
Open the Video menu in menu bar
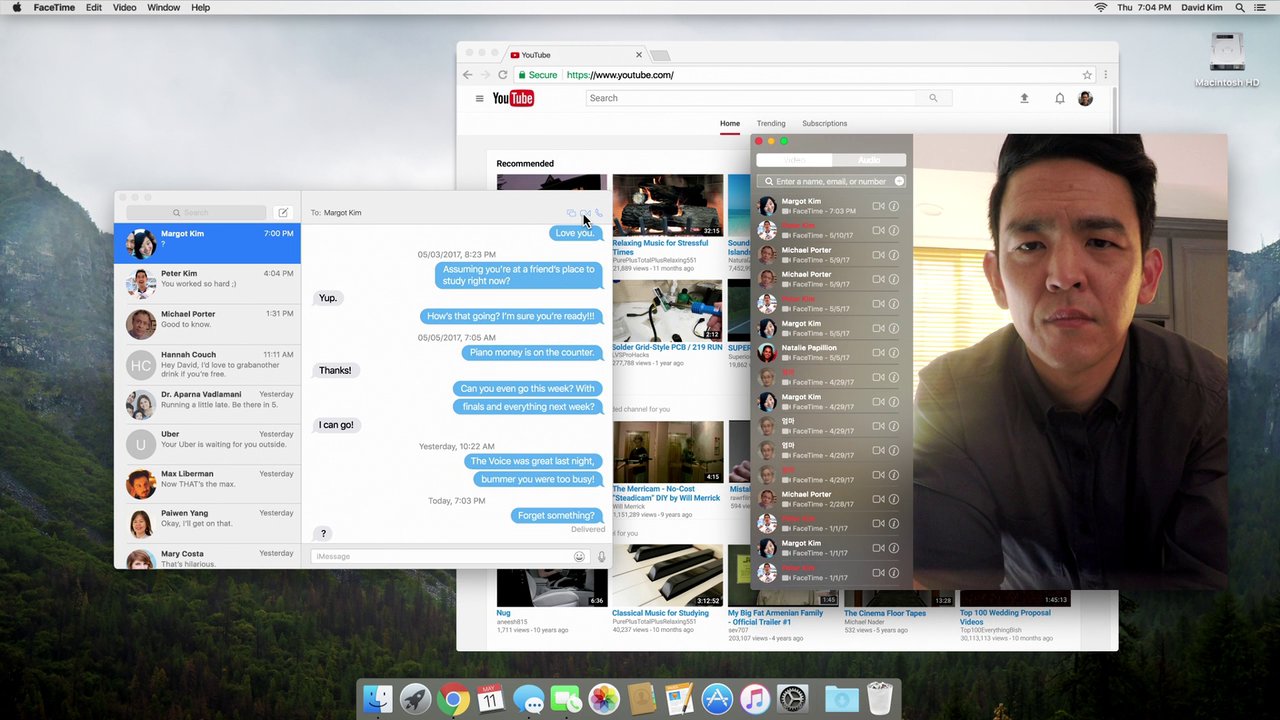click(x=124, y=7)
